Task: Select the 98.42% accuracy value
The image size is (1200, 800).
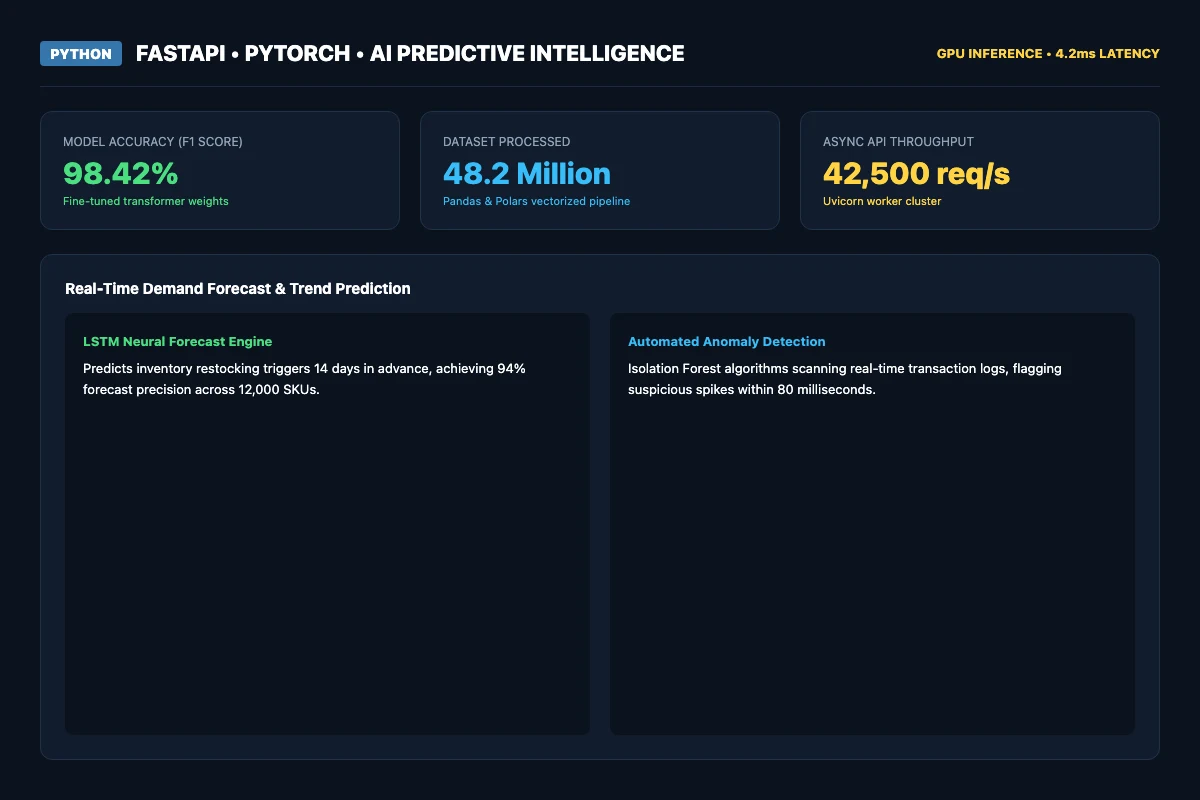Action: (x=121, y=173)
